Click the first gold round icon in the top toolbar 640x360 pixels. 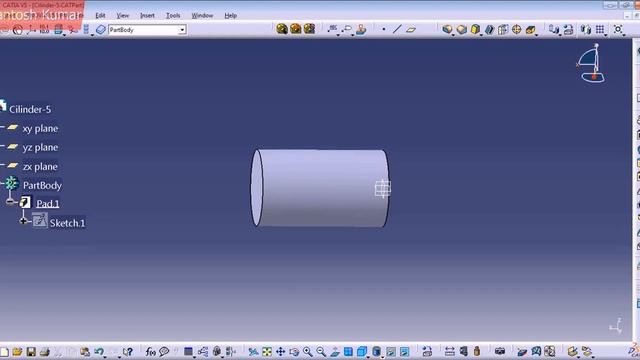click(282, 29)
